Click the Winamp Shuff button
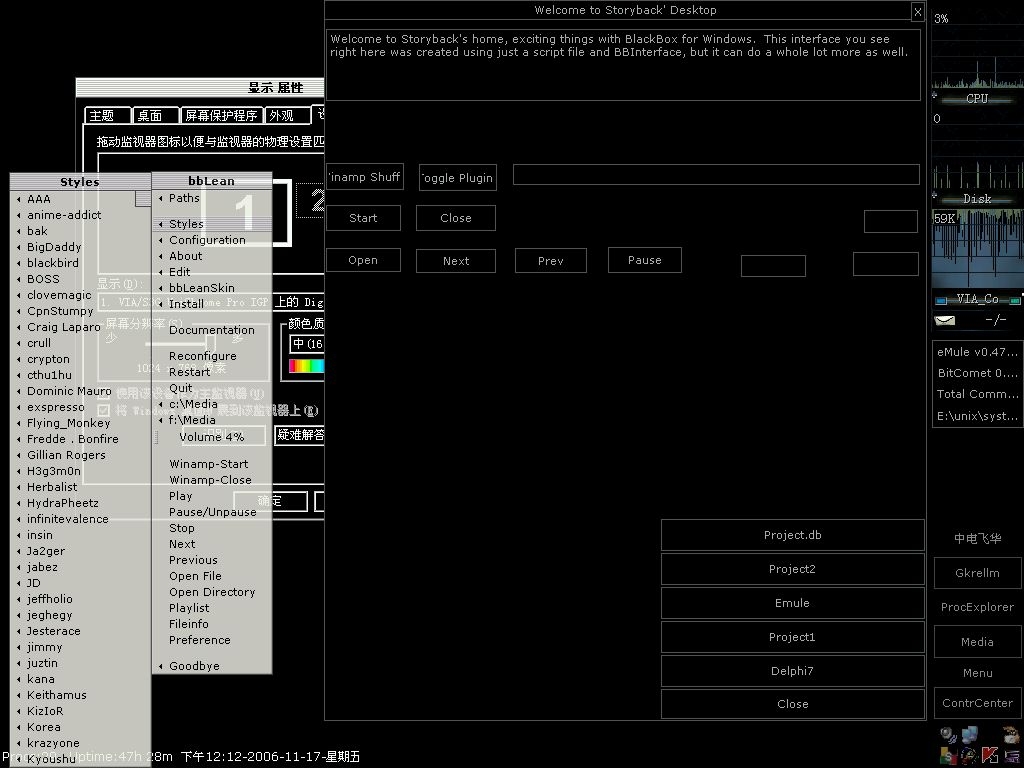 click(x=364, y=177)
